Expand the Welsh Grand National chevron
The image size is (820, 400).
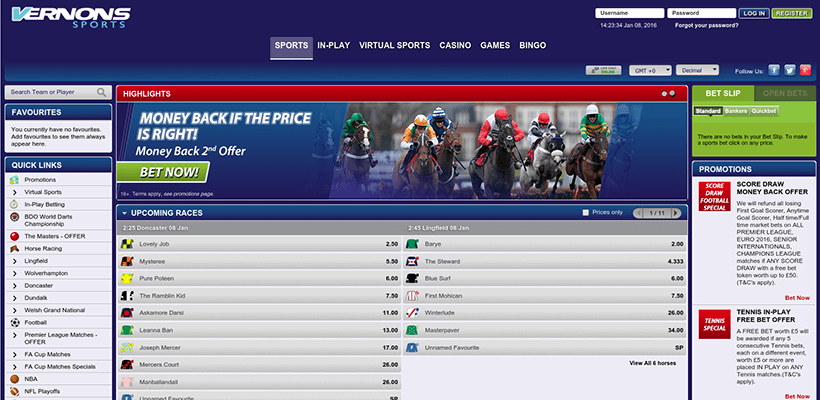(15, 311)
